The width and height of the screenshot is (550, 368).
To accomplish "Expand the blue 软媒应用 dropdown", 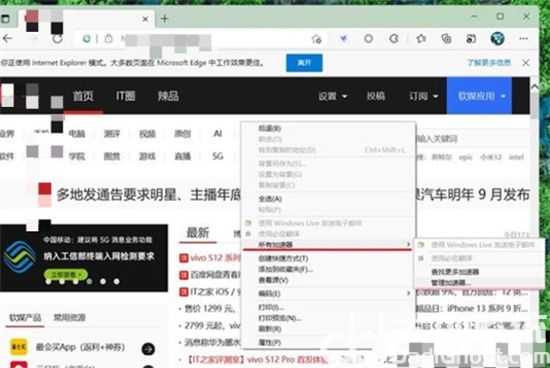I will point(479,96).
